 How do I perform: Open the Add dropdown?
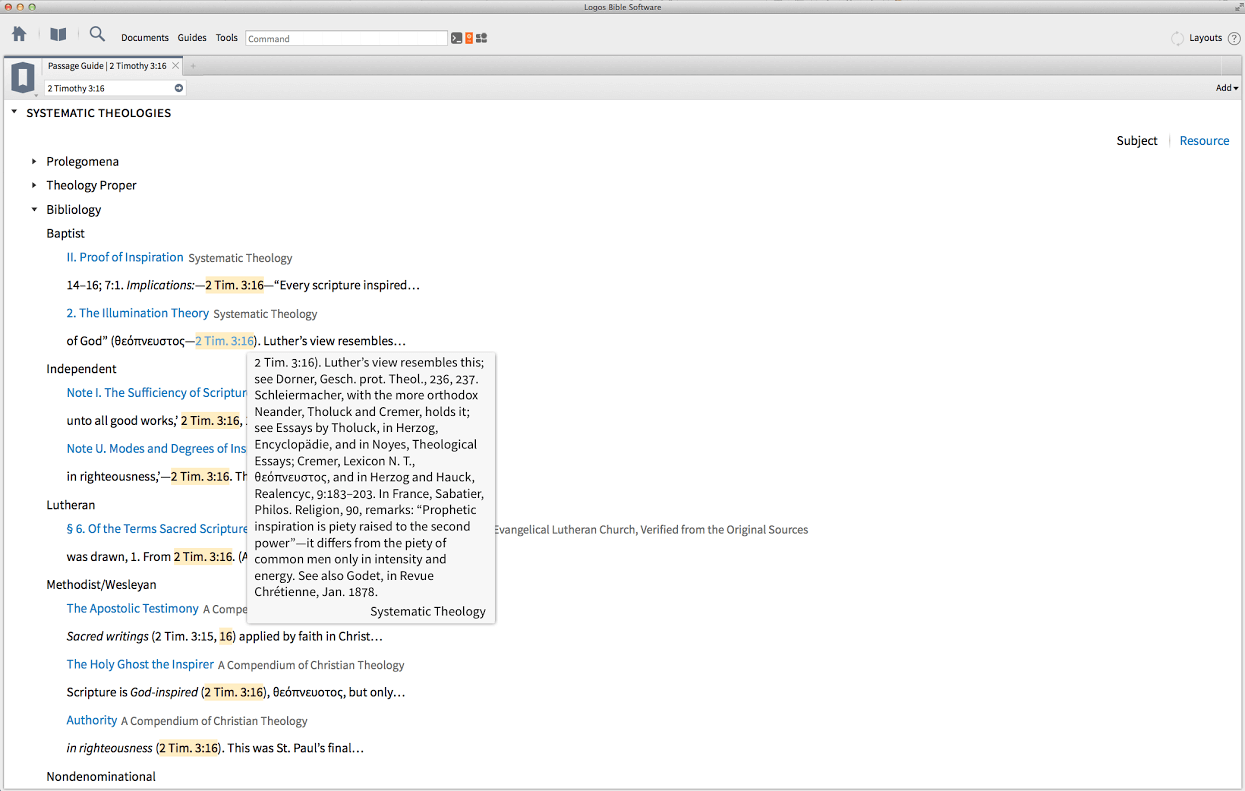click(1226, 88)
